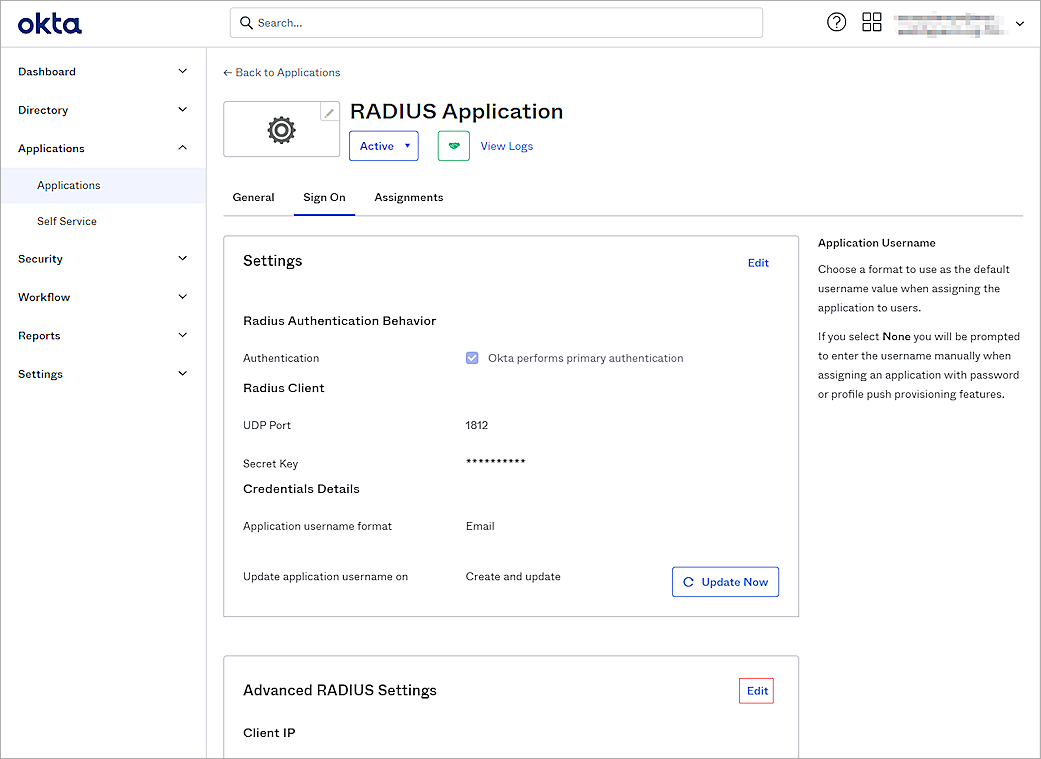Edit the Advanced RADIUS Settings
The image size is (1041, 759).
pos(756,690)
